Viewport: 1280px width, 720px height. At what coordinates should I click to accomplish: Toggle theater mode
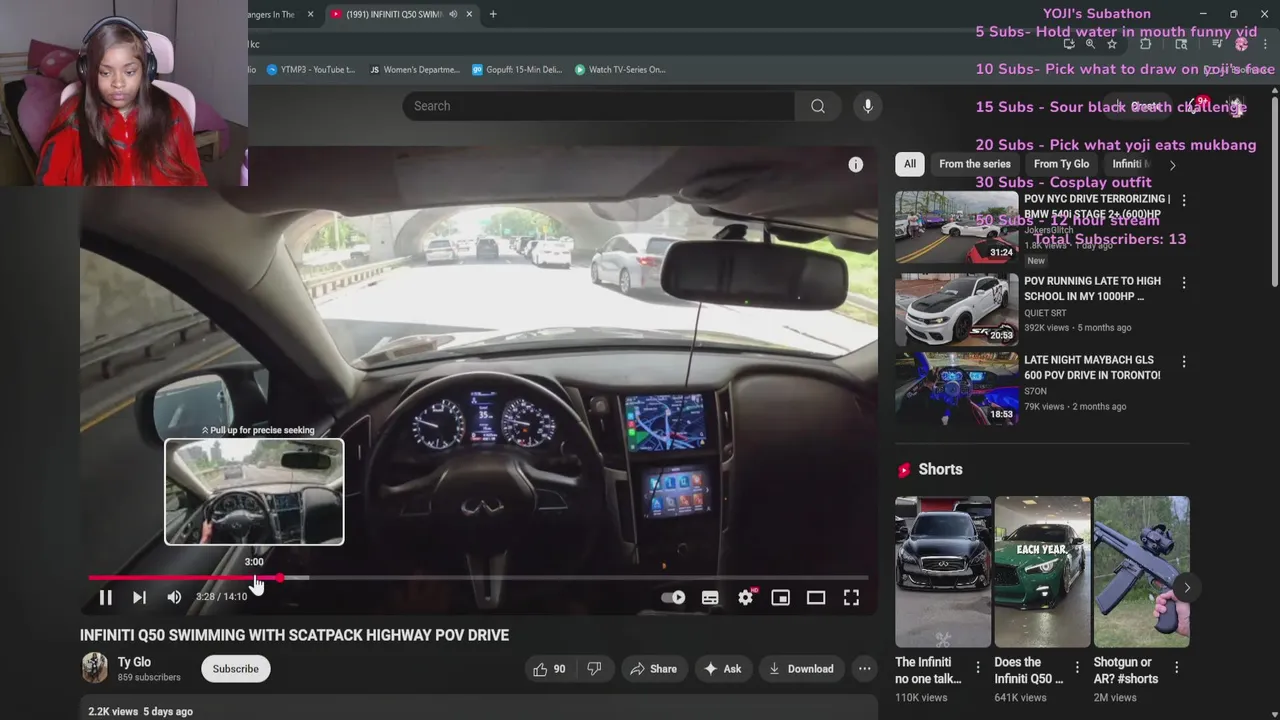tap(816, 597)
